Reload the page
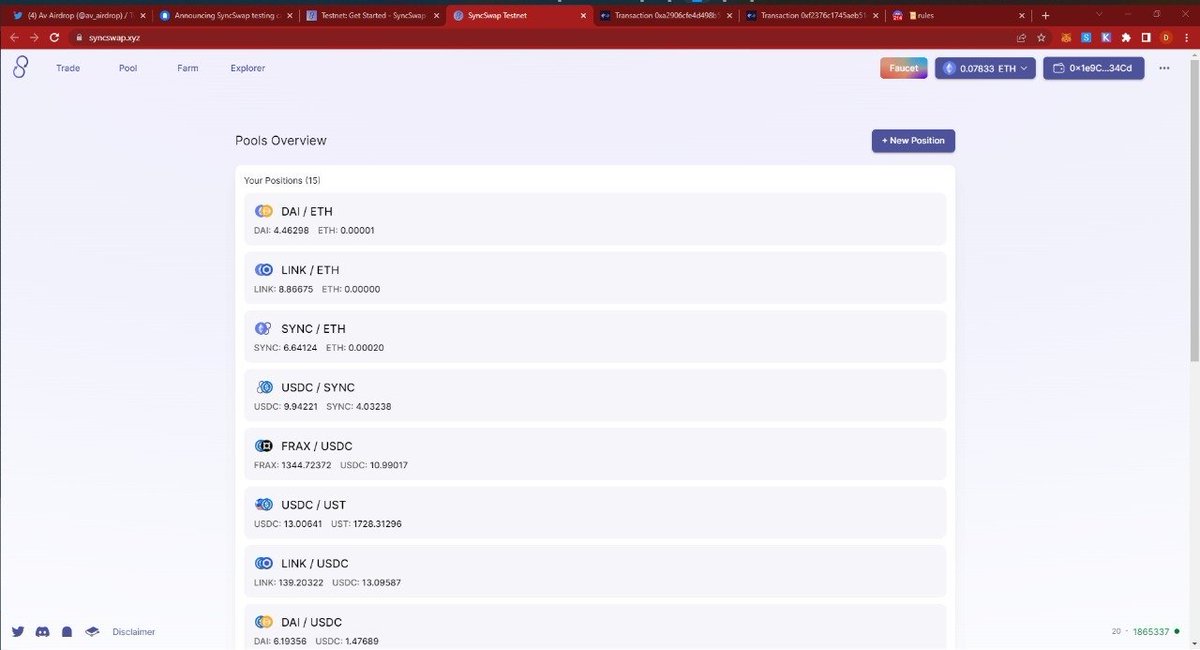The height and width of the screenshot is (650, 1200). (x=54, y=37)
